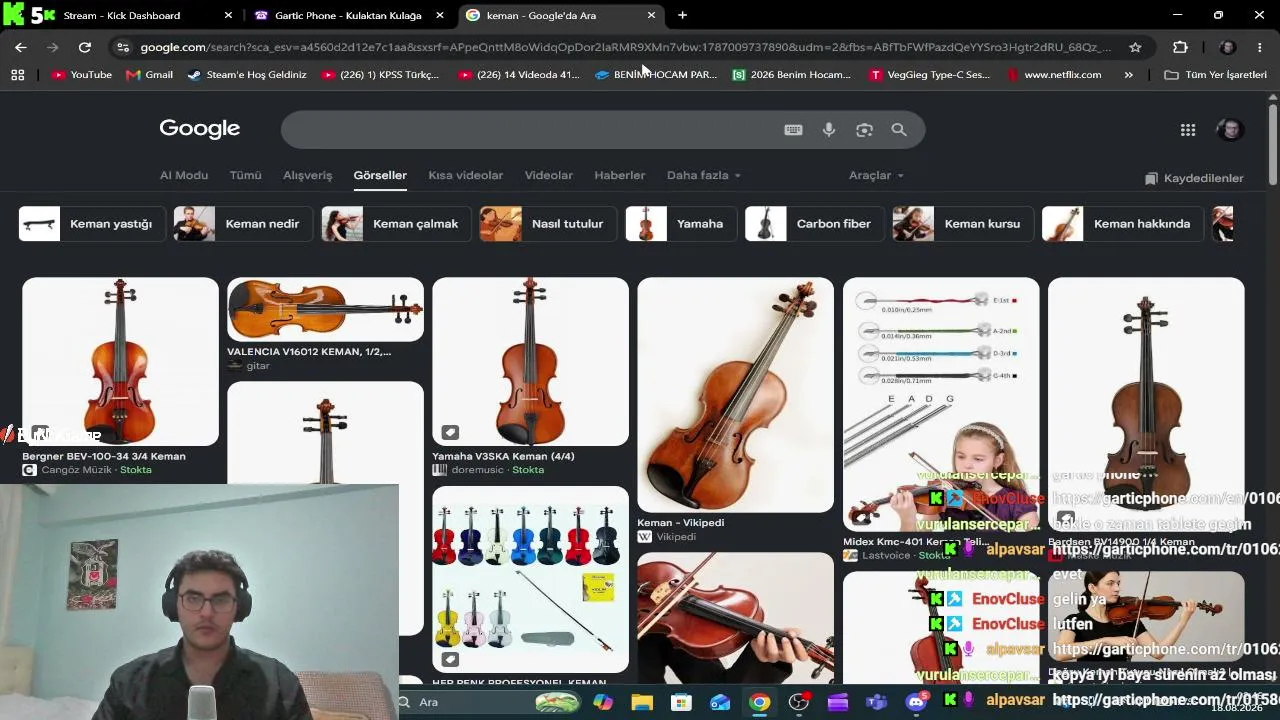The width and height of the screenshot is (1280, 720).
Task: Open Microsoft Store from the taskbar
Action: [x=681, y=702]
